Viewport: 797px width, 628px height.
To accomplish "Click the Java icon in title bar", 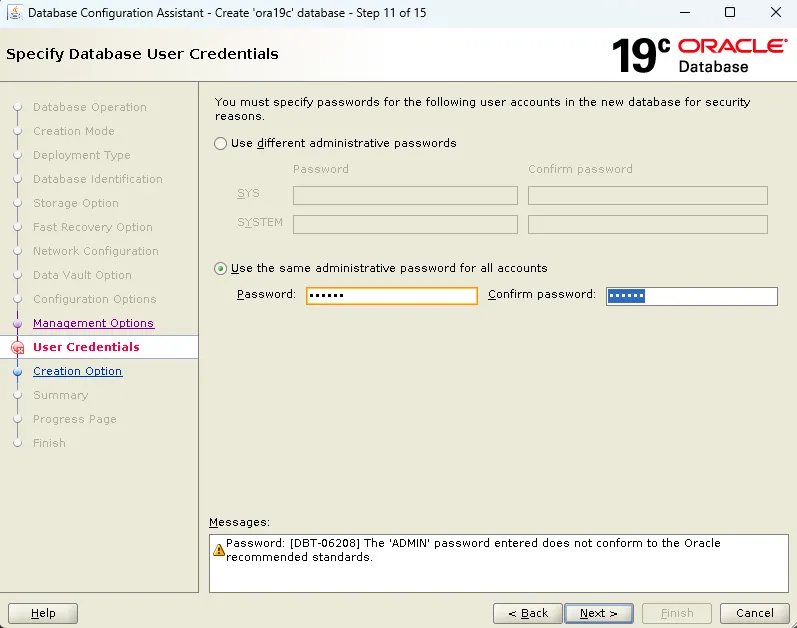I will click(15, 13).
